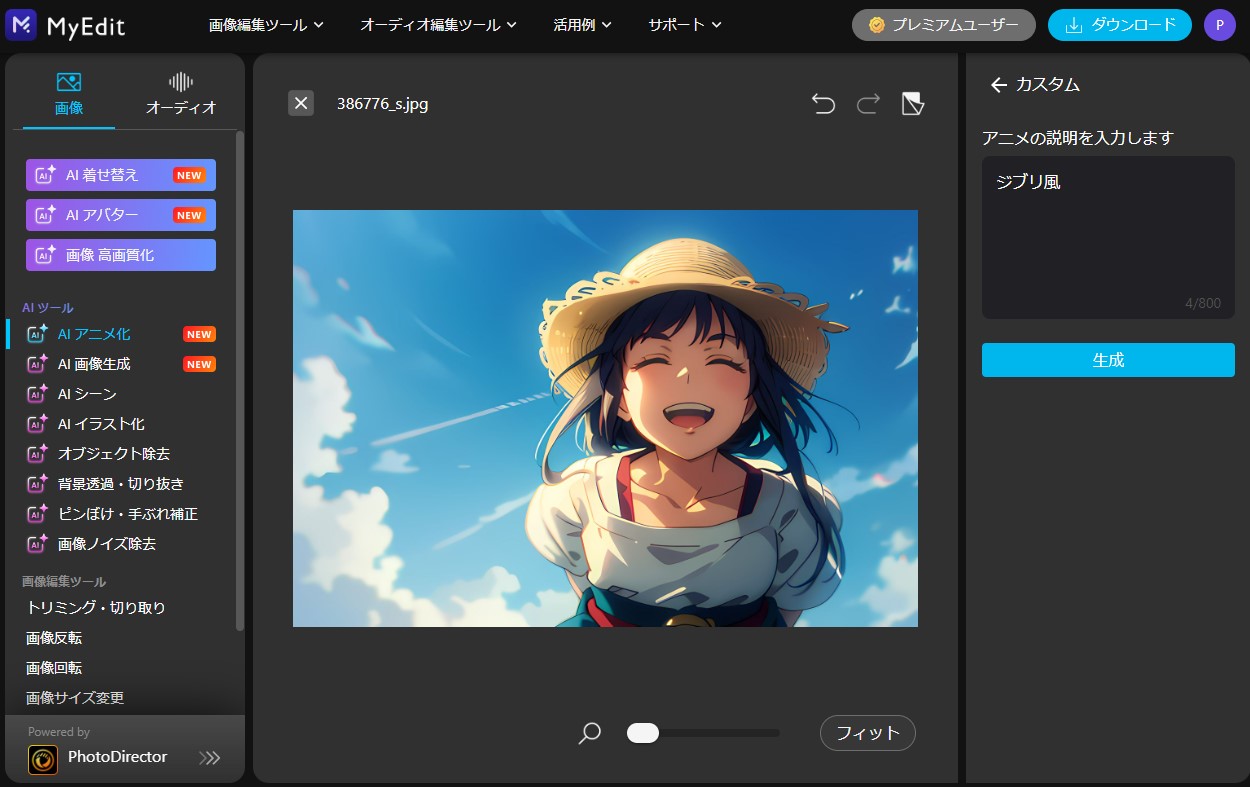Click the ダウンロード button
This screenshot has width=1250, height=787.
click(1120, 25)
